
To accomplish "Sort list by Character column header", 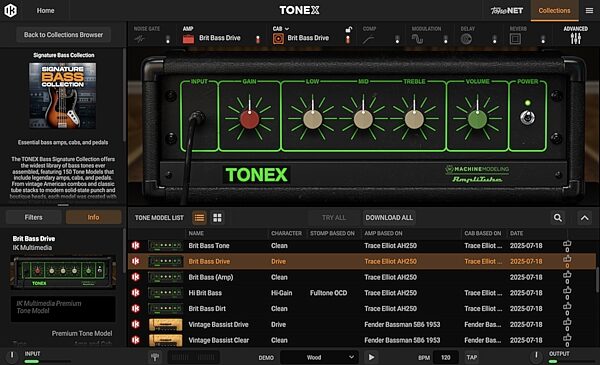I will point(286,233).
